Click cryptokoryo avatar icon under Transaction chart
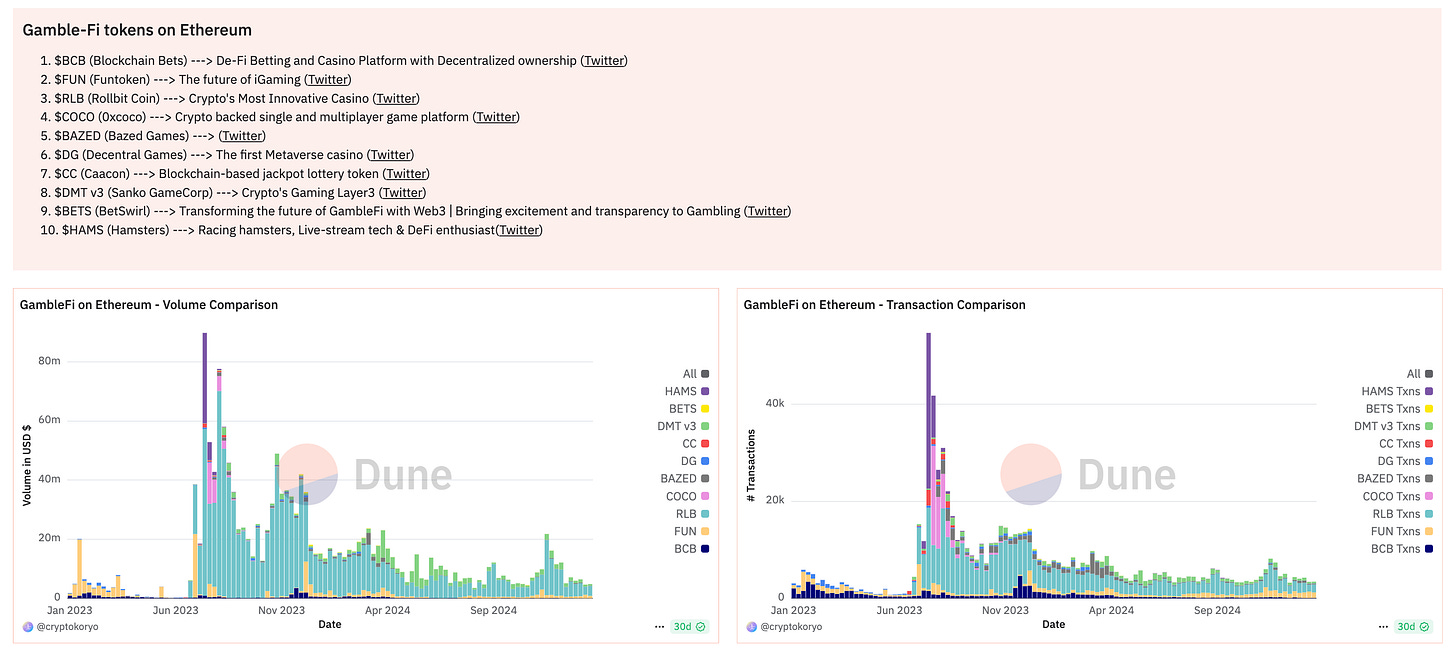The width and height of the screenshot is (1456, 651). [x=751, y=626]
